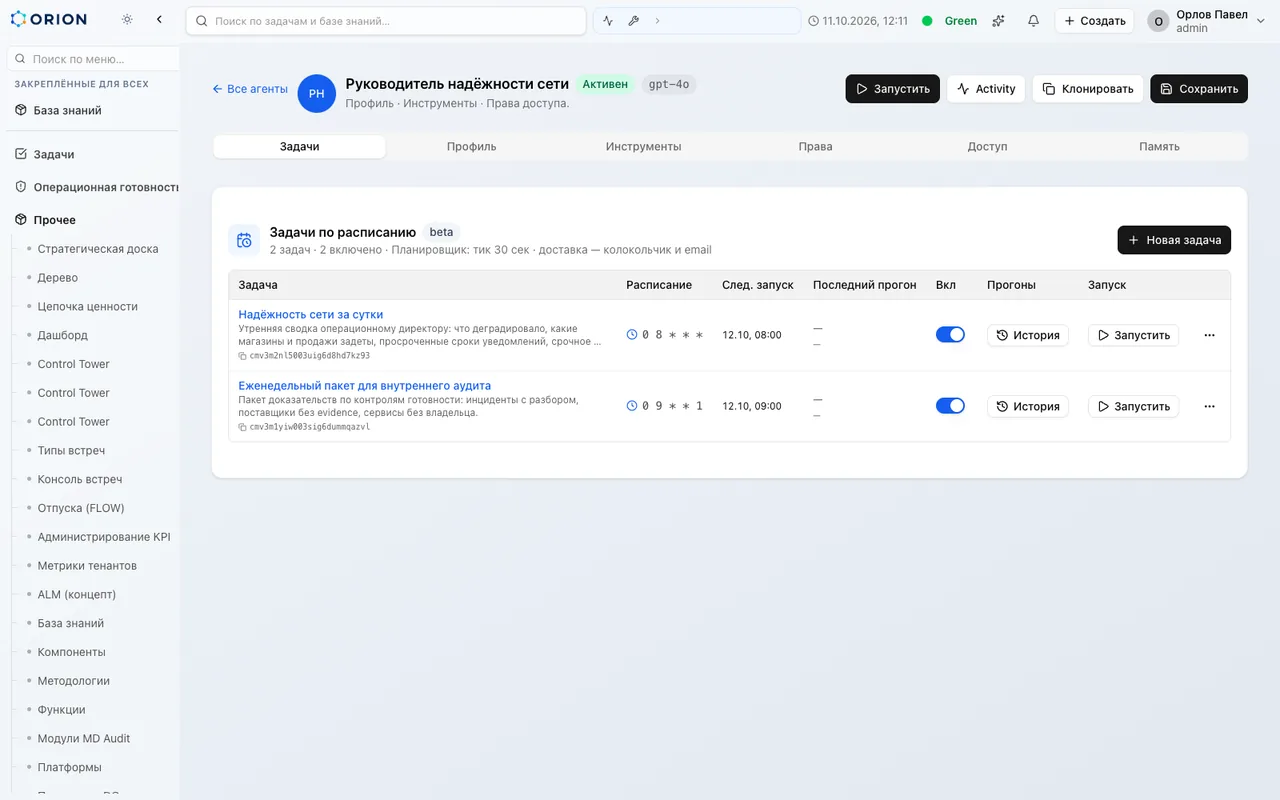This screenshot has width=1280, height=800.
Task: Click the ORION logo
Action: tap(49, 19)
